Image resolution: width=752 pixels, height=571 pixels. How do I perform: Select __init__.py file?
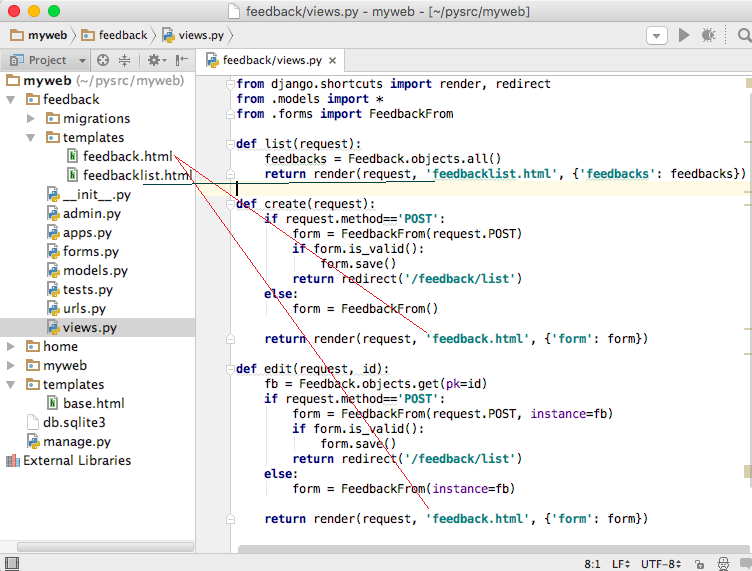pyautogui.click(x=97, y=195)
